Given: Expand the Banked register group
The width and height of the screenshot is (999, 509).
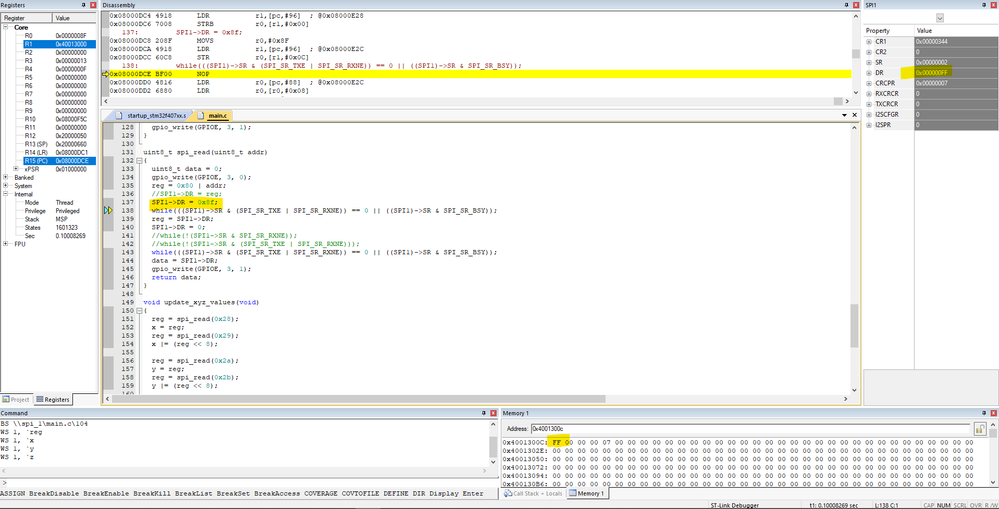Looking at the screenshot, I should tap(6, 178).
